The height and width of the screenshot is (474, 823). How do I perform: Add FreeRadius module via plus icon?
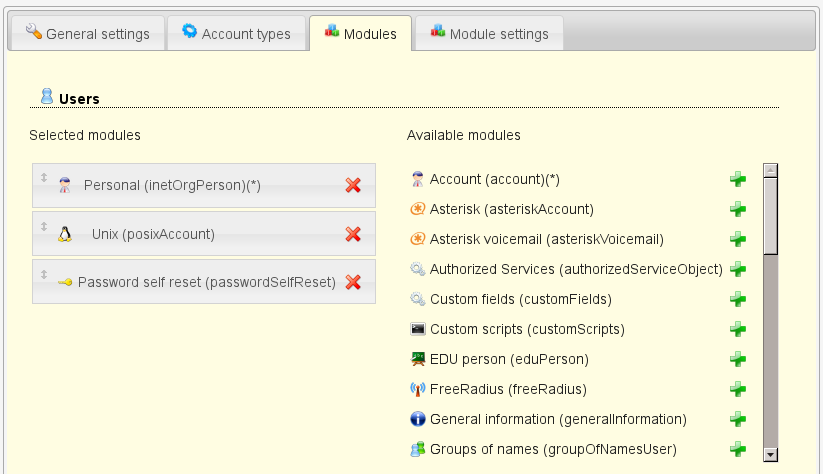click(x=738, y=389)
